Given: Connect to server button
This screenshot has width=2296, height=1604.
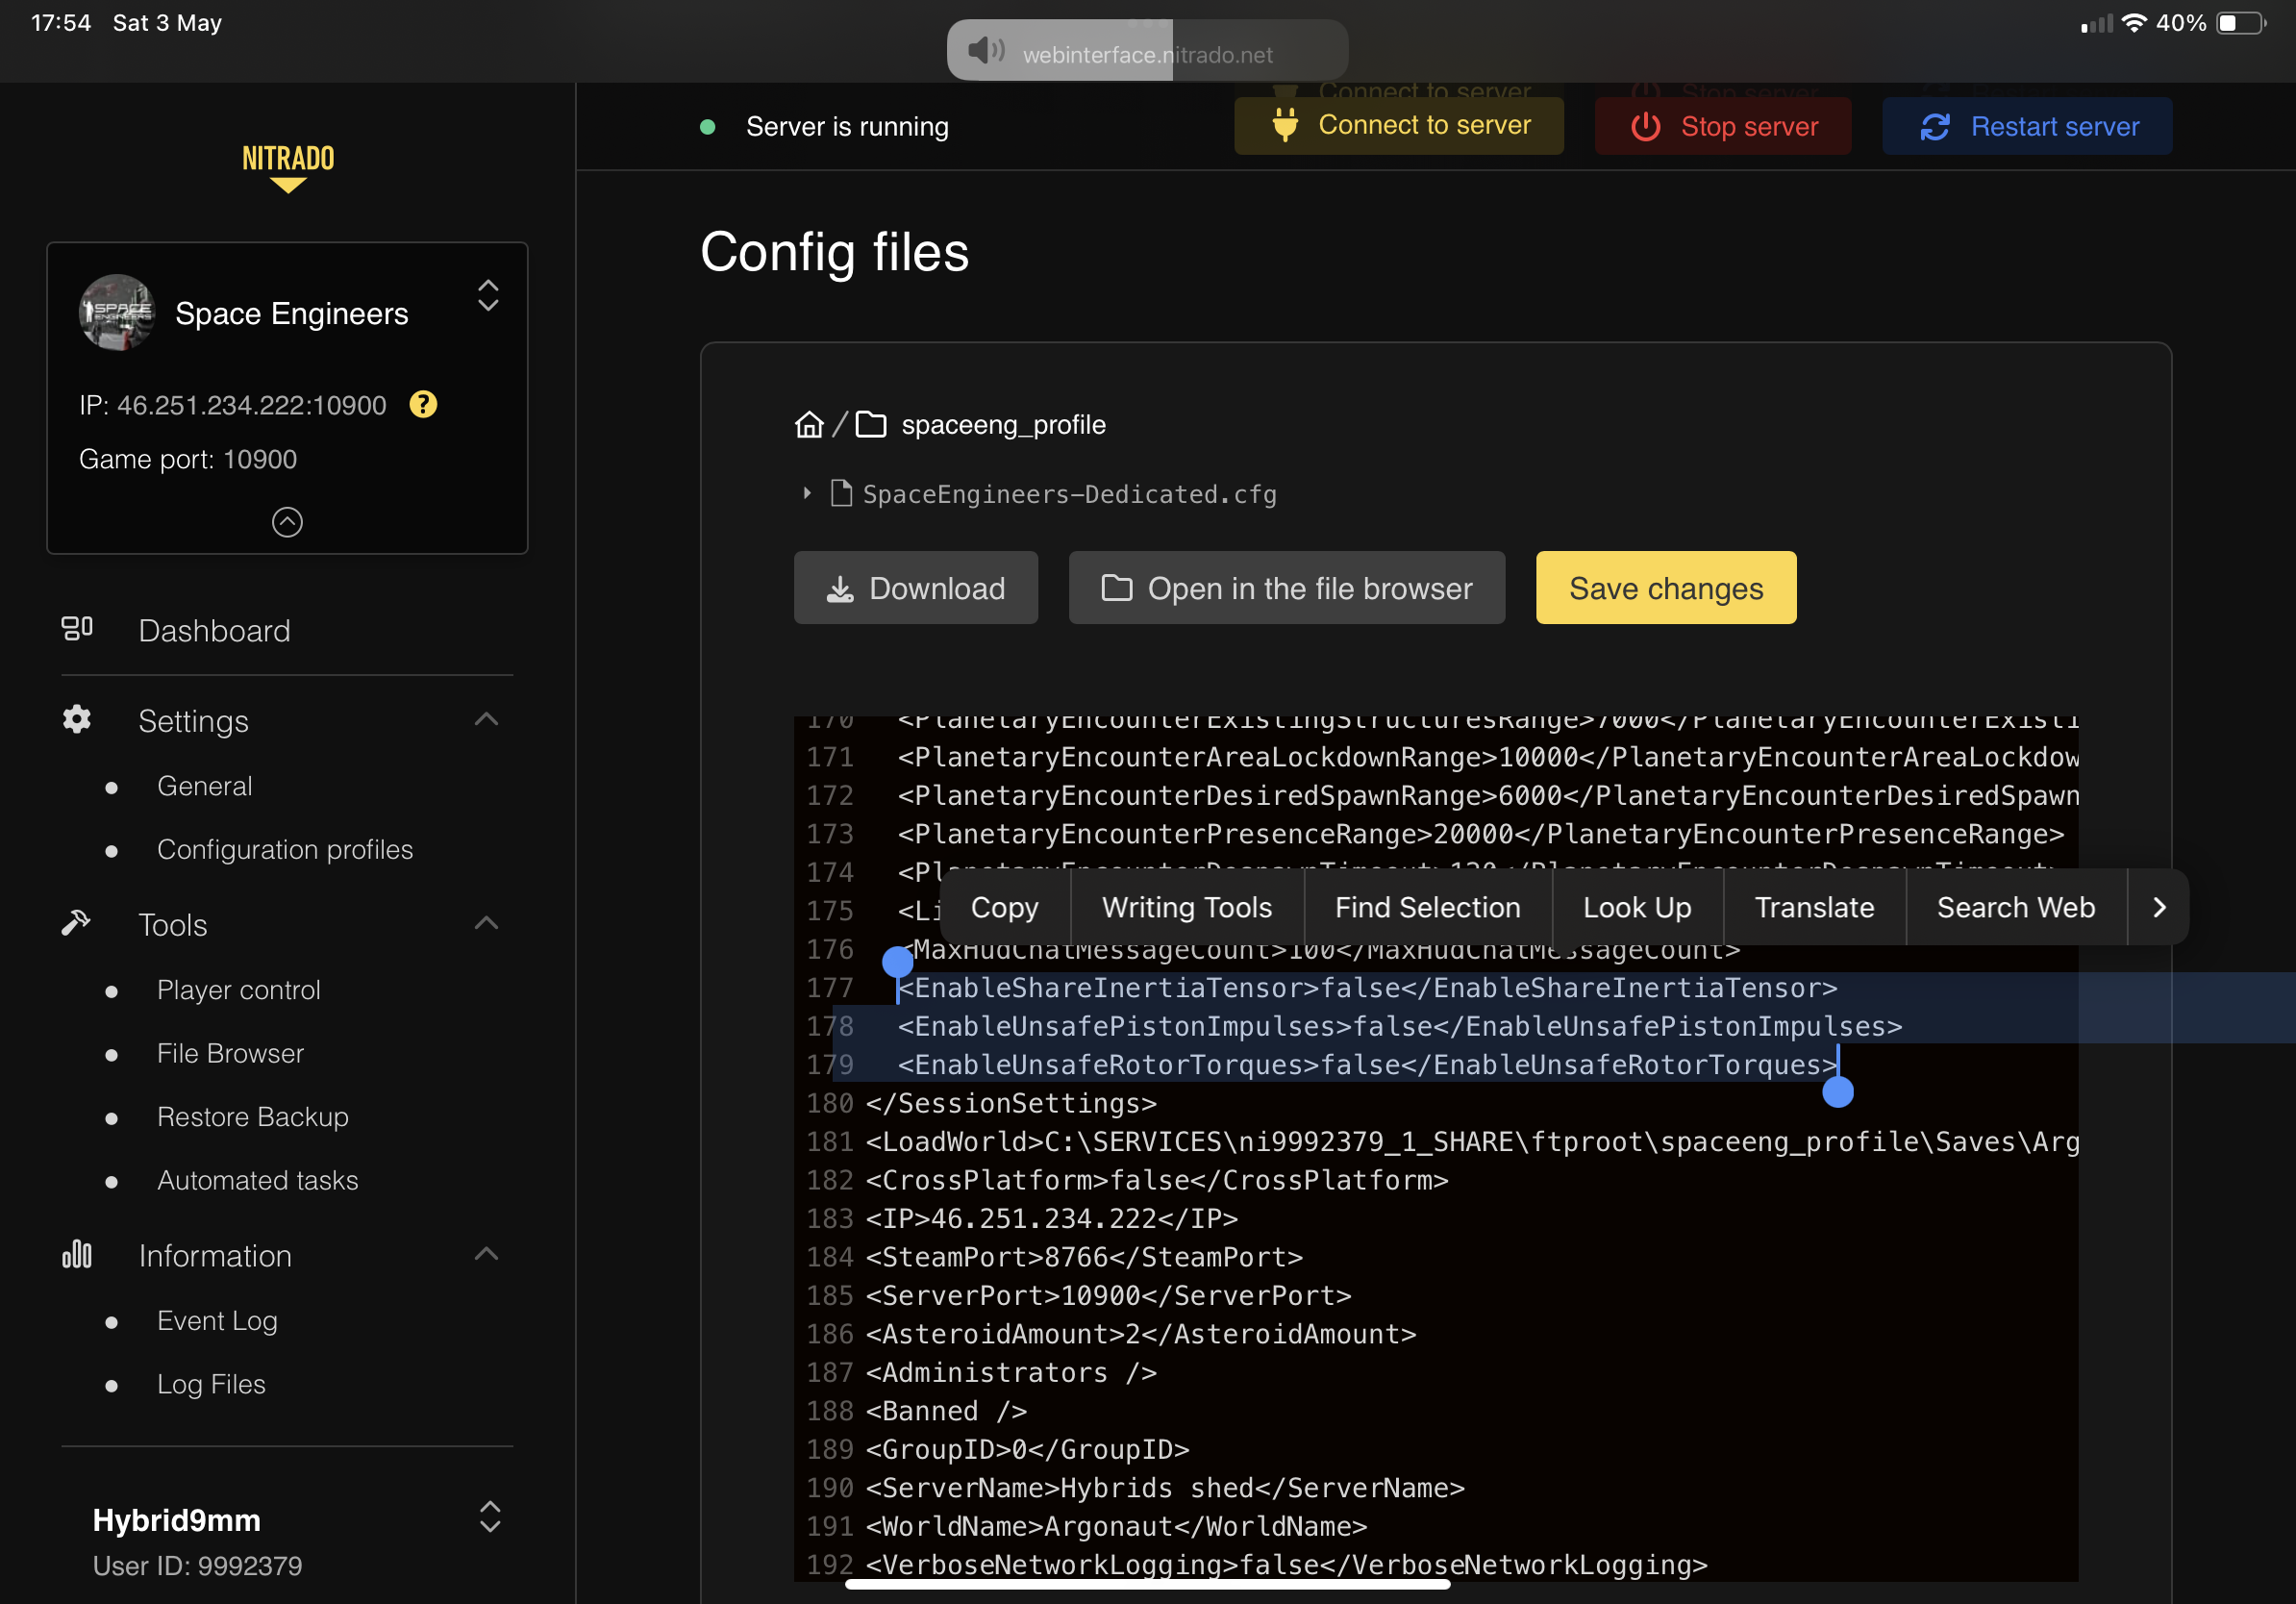Looking at the screenshot, I should 1398,126.
